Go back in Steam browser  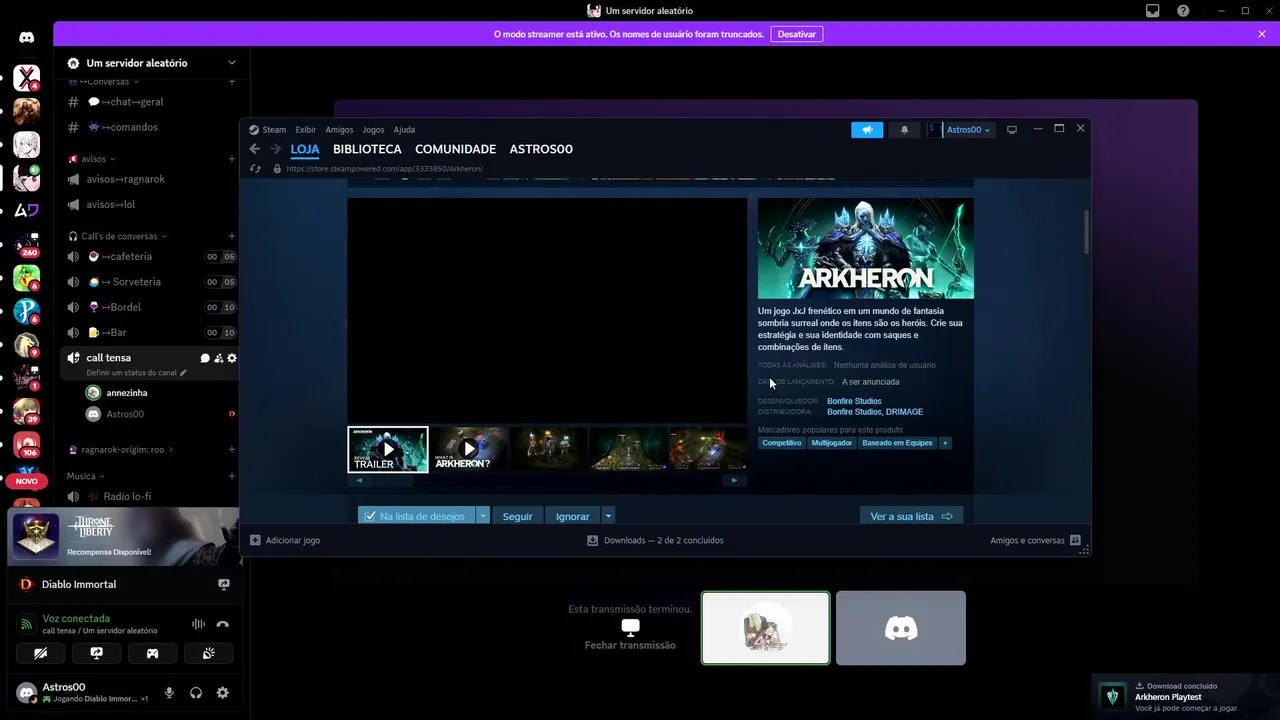[255, 149]
